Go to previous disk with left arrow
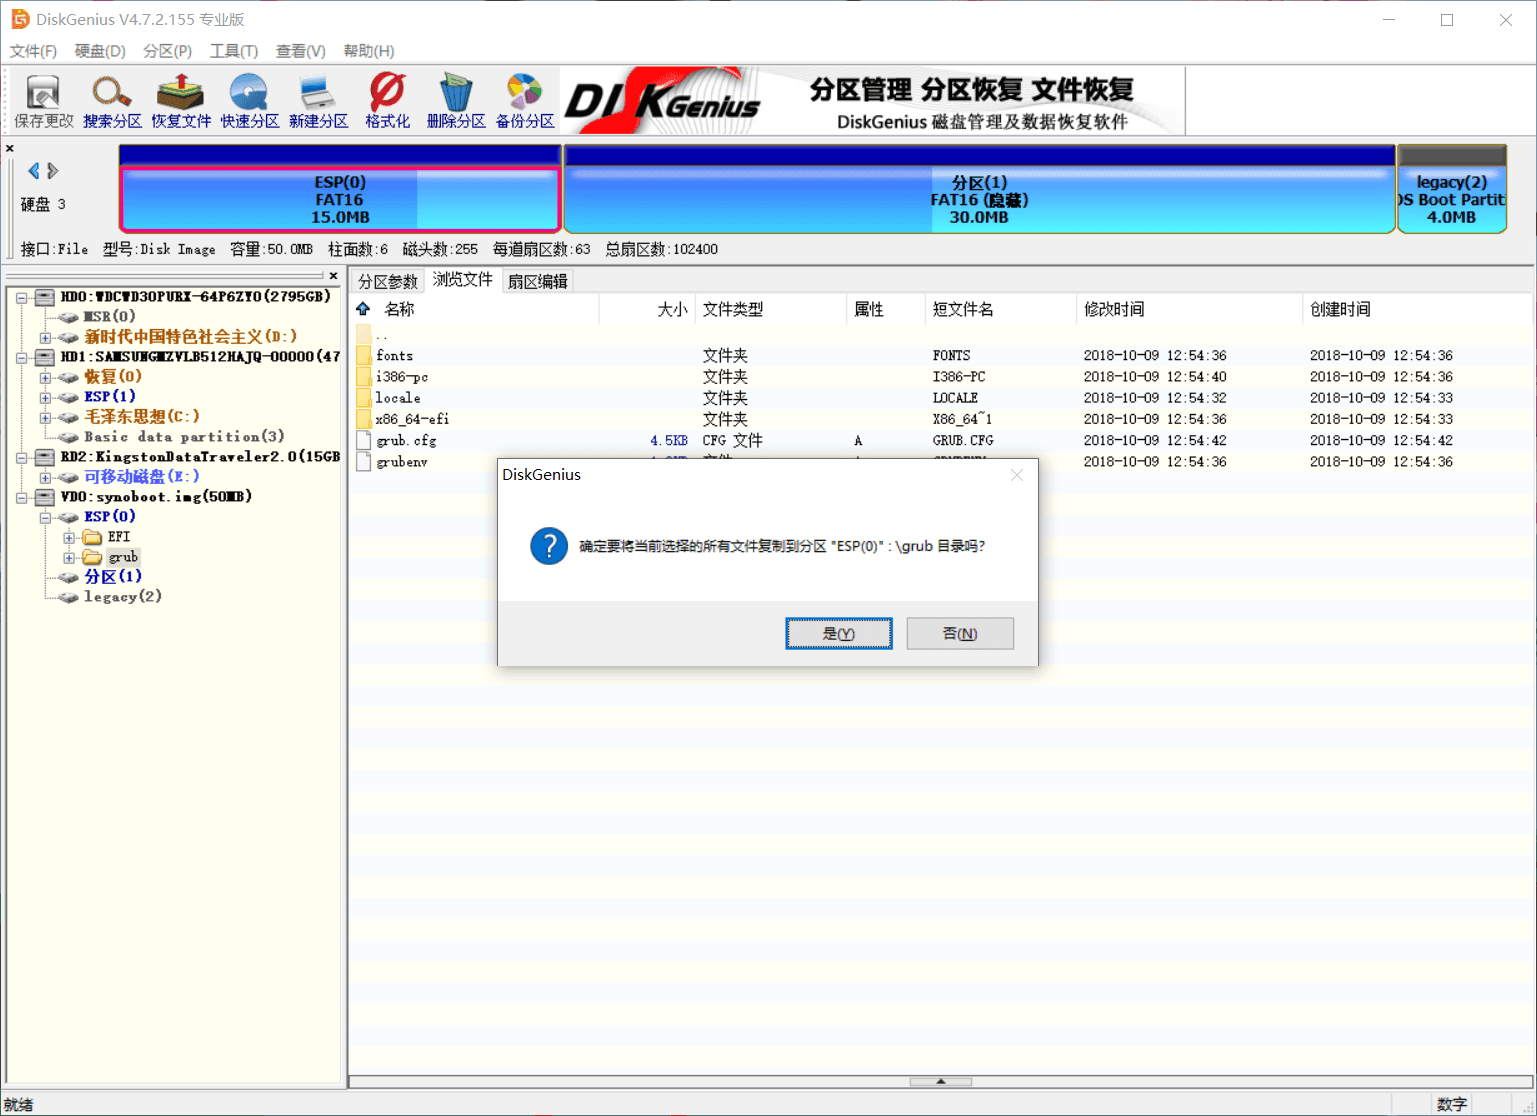Screen dimensions: 1537x1116 click(34, 171)
